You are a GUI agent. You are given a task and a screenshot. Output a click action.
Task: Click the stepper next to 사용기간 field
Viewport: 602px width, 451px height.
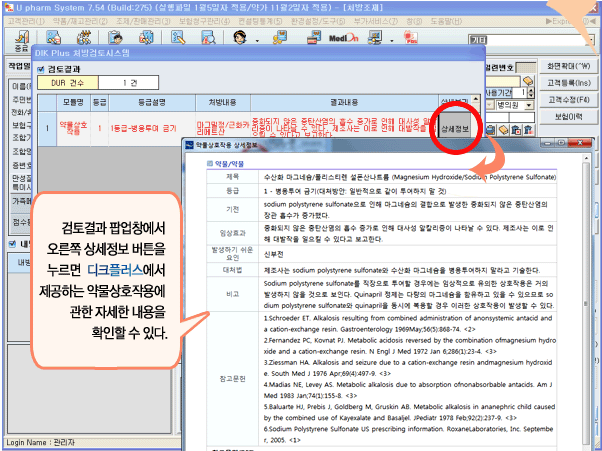(x=531, y=93)
